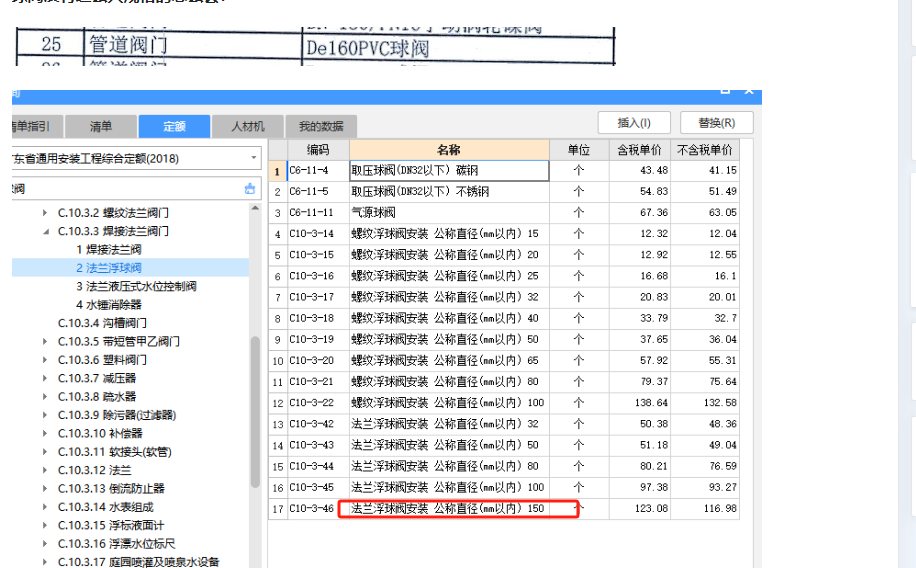Select code cell C10-3-19

click(318, 340)
